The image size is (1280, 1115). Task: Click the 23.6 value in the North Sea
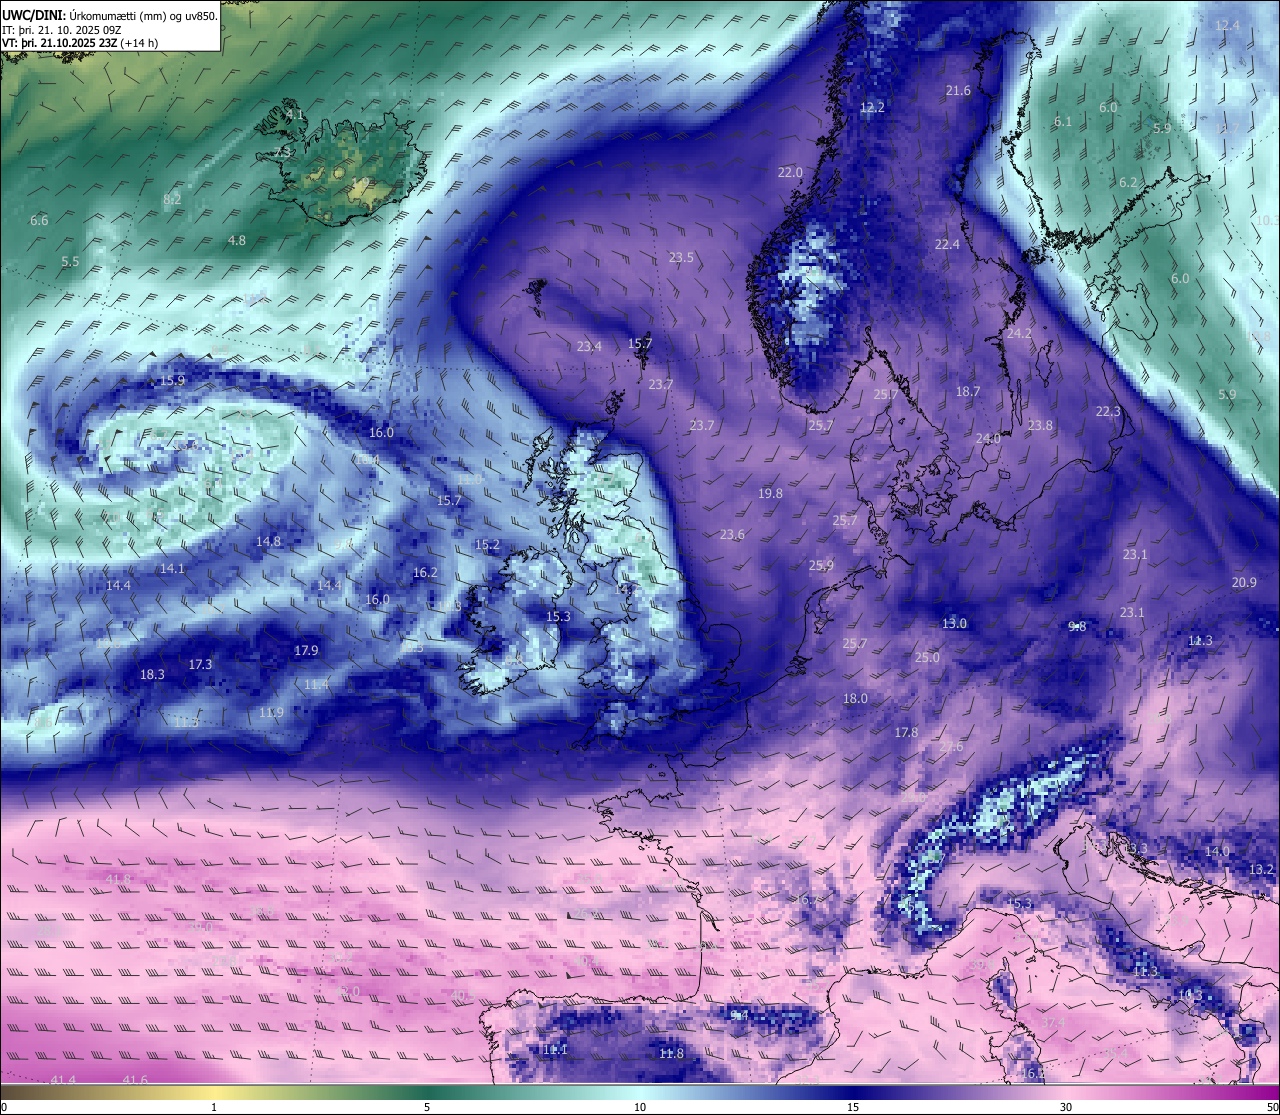(732, 535)
